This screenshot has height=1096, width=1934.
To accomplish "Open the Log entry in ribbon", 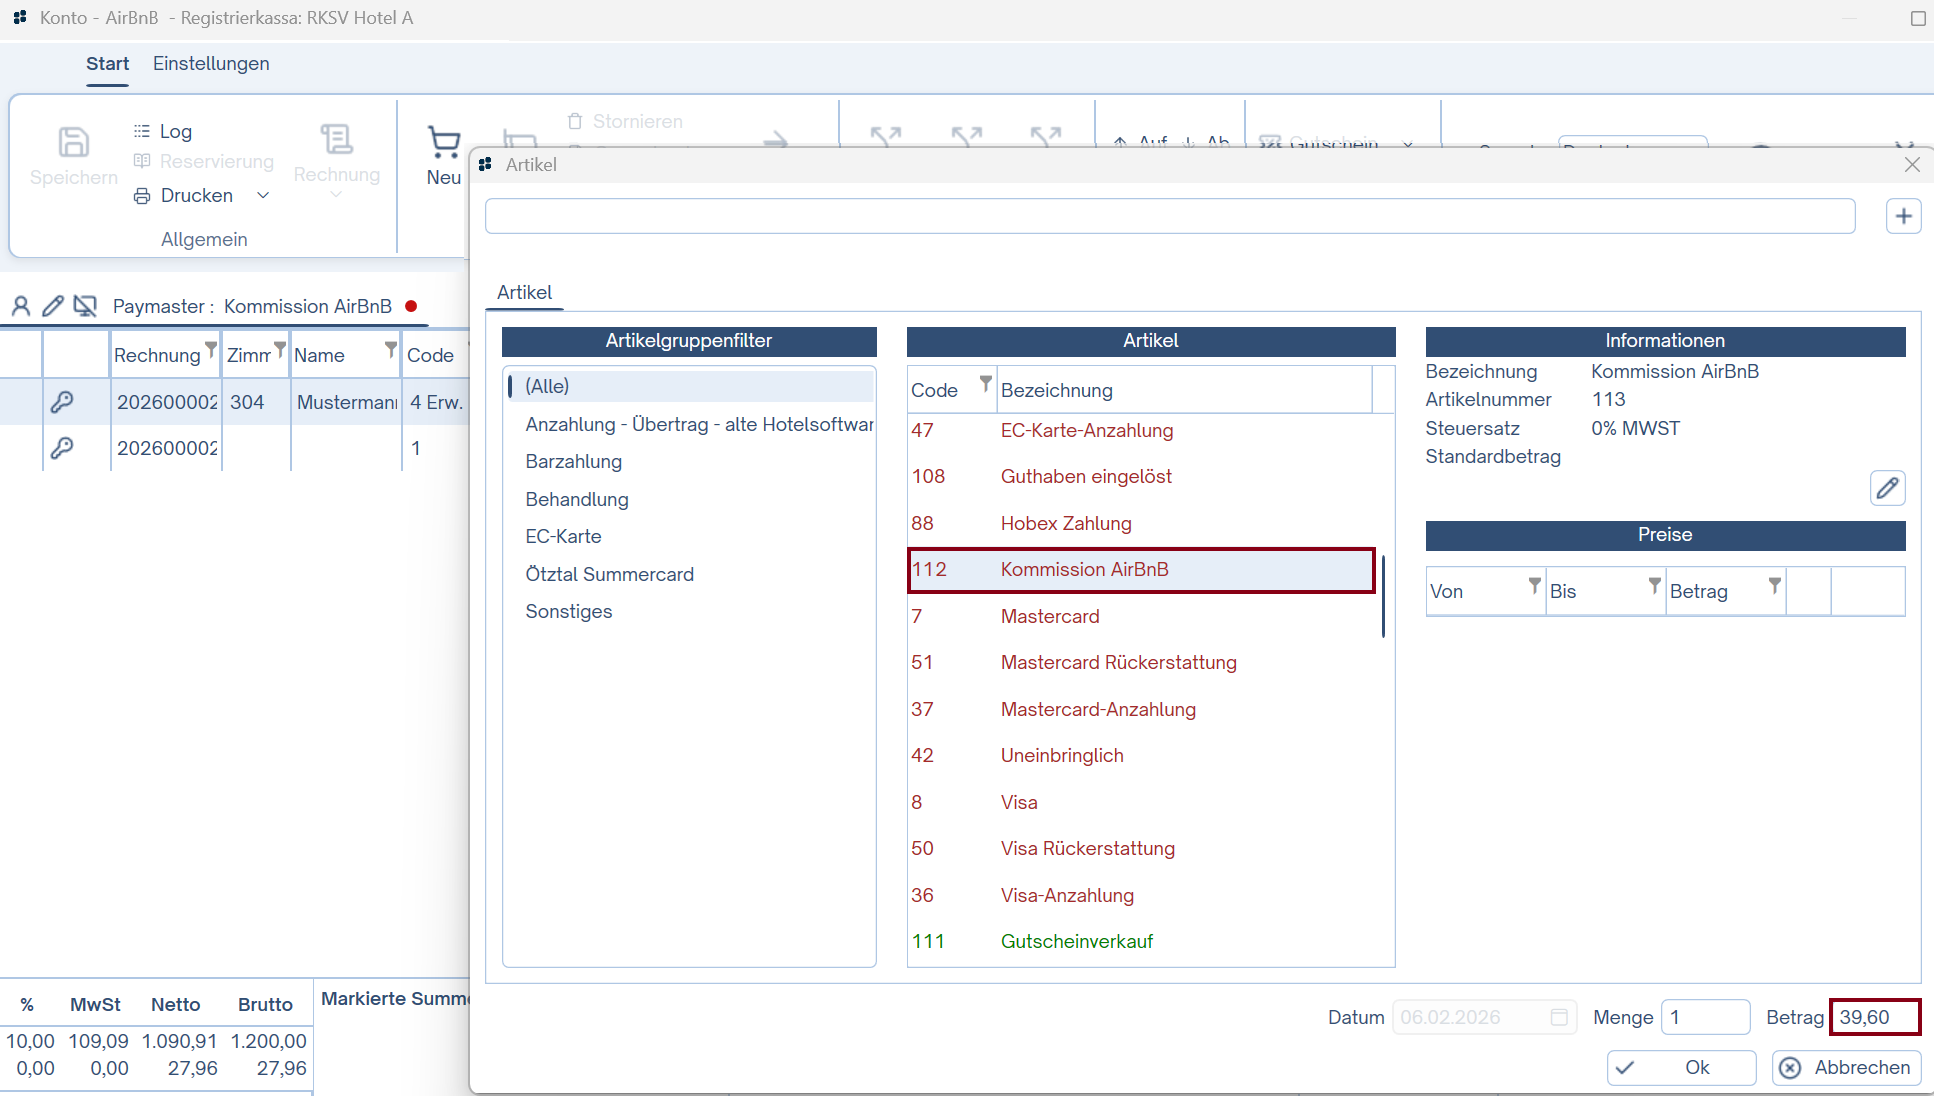I will [174, 131].
